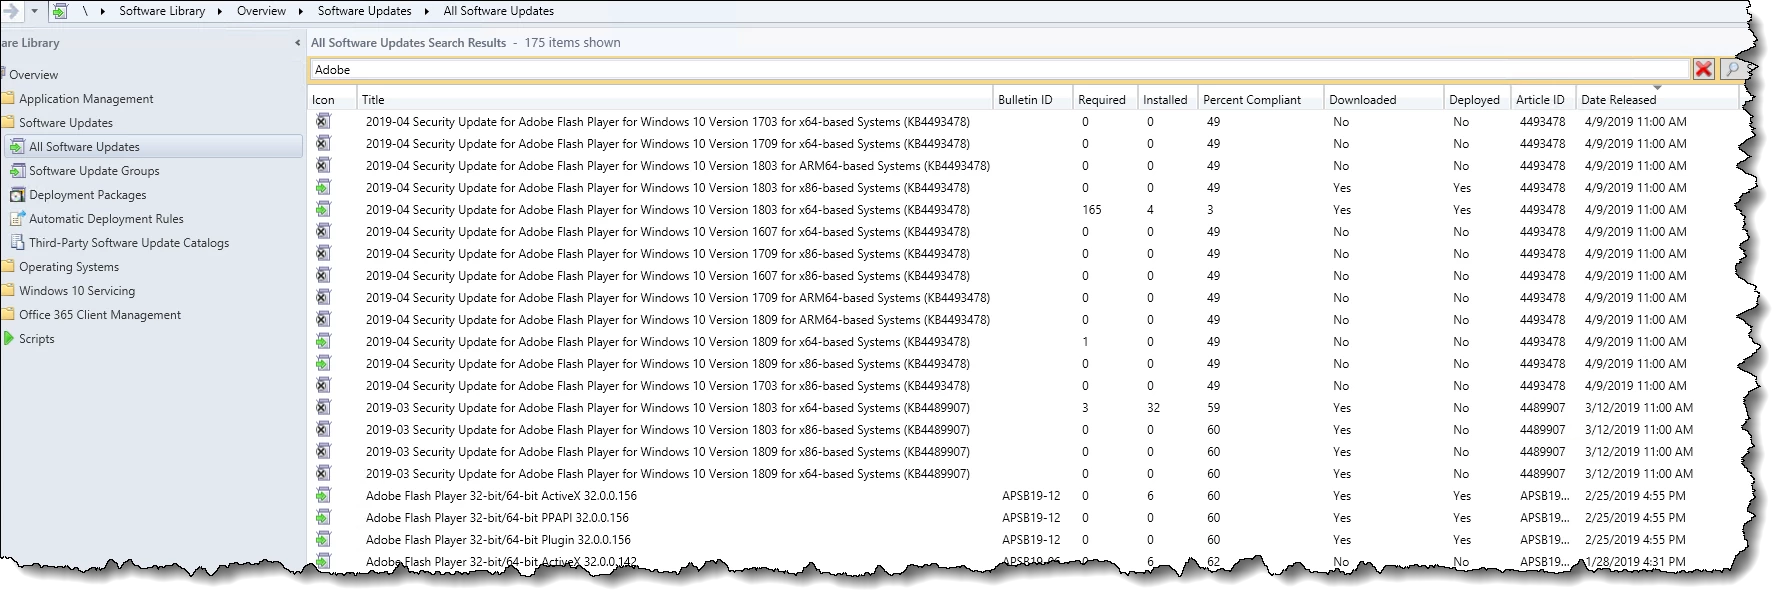Screen dimensions: 1792x612
Task: Click Third-Party Software Update Catalogs icon
Action: coord(17,243)
